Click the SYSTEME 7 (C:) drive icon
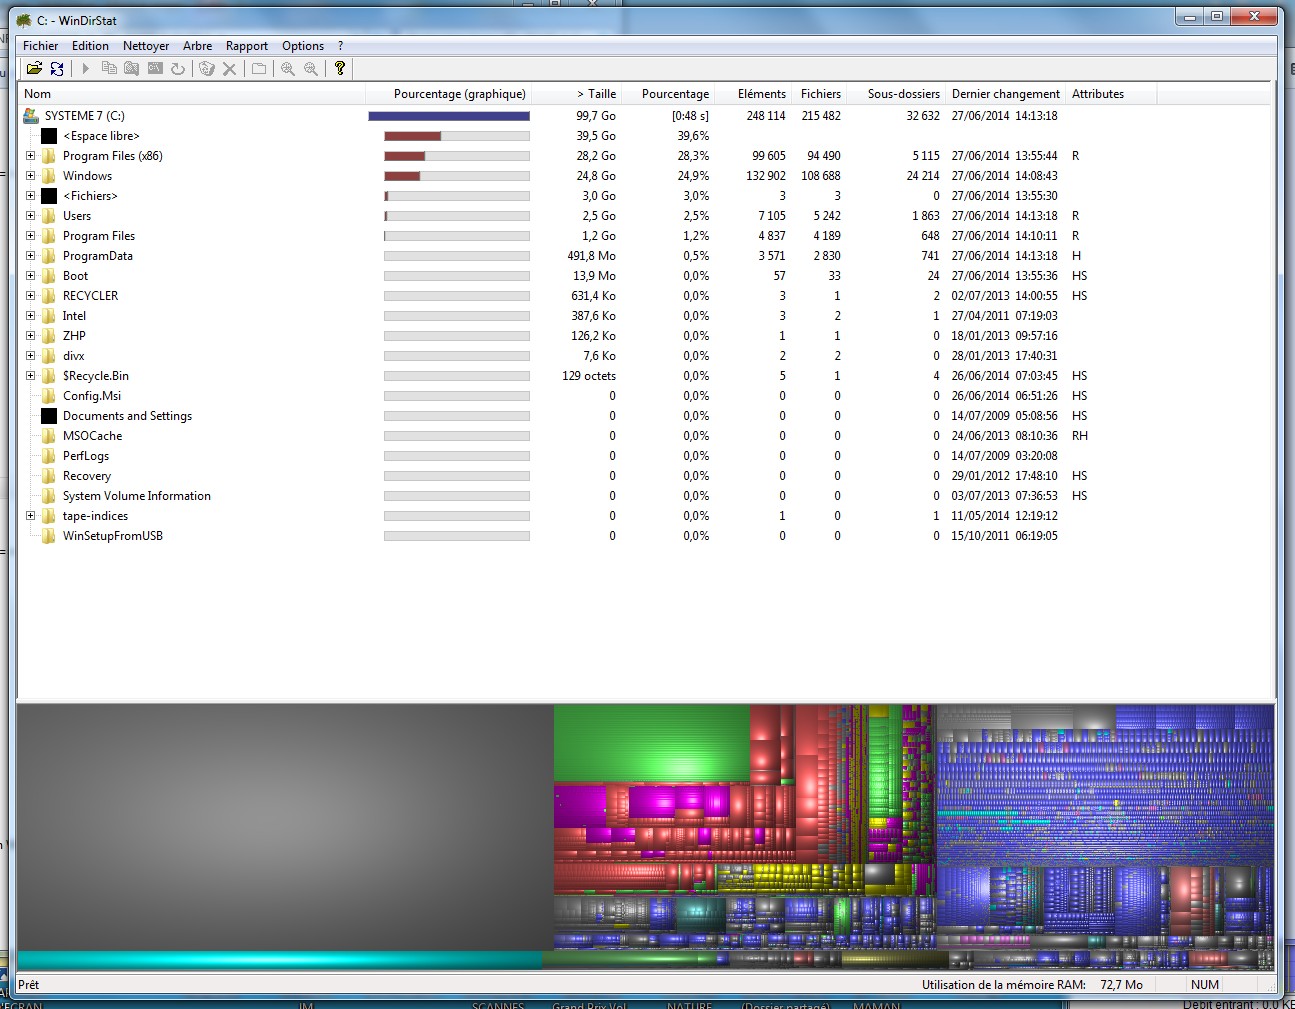Image resolution: width=1295 pixels, height=1009 pixels. [31, 116]
